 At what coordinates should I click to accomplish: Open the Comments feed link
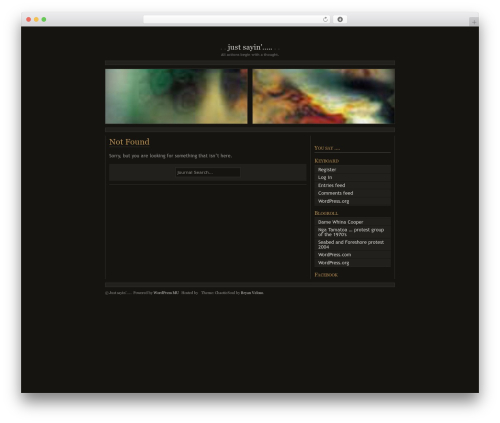pos(335,193)
